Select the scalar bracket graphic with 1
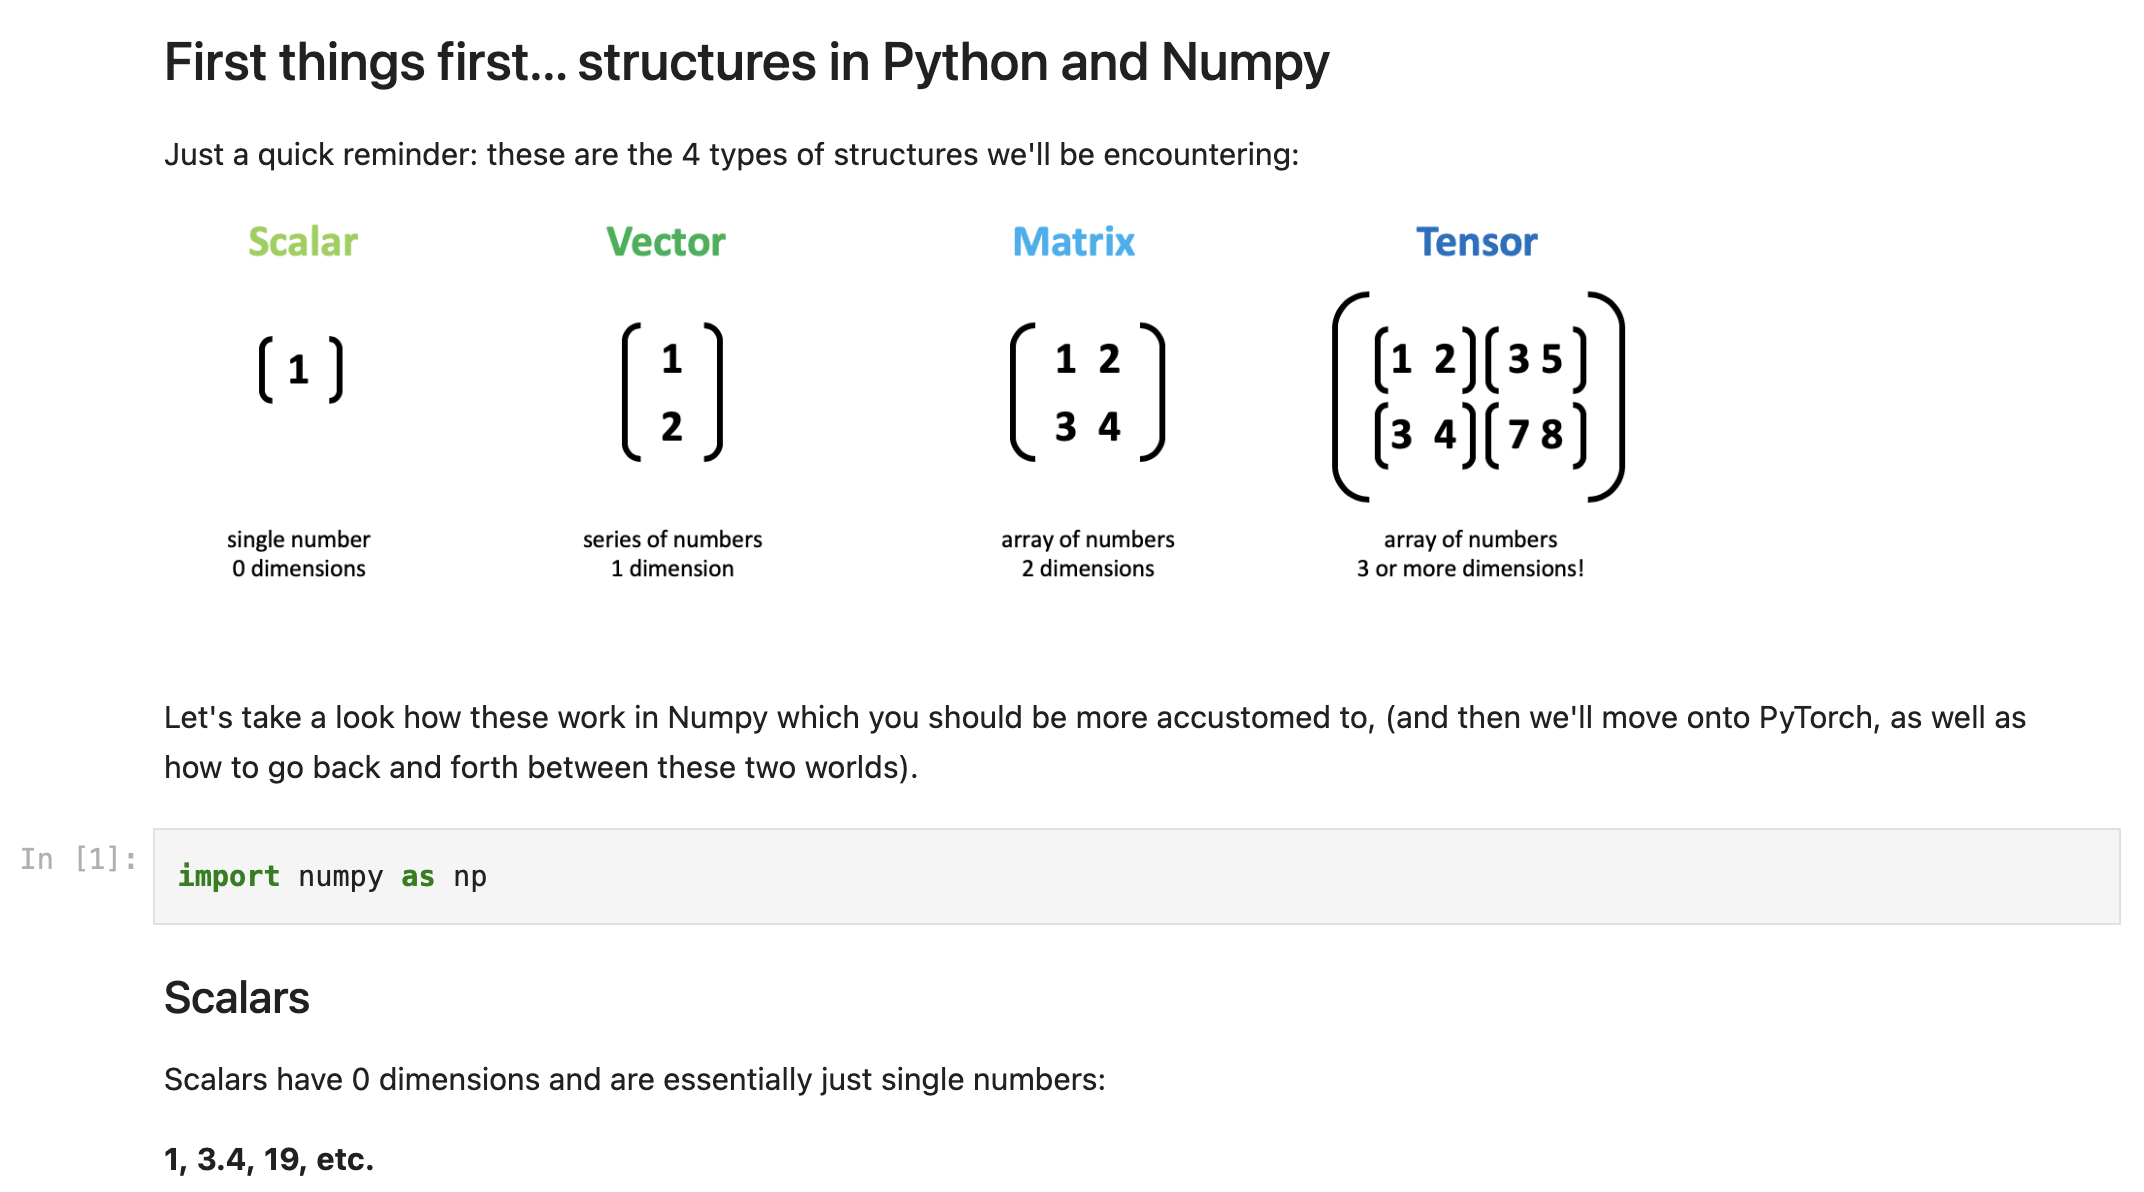This screenshot has width=2144, height=1192. coord(300,370)
